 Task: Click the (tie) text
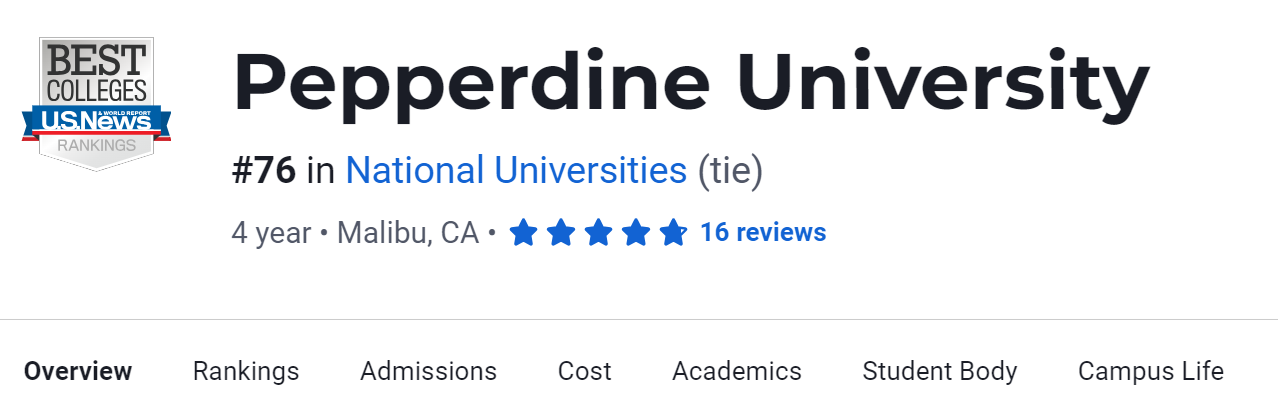click(730, 171)
